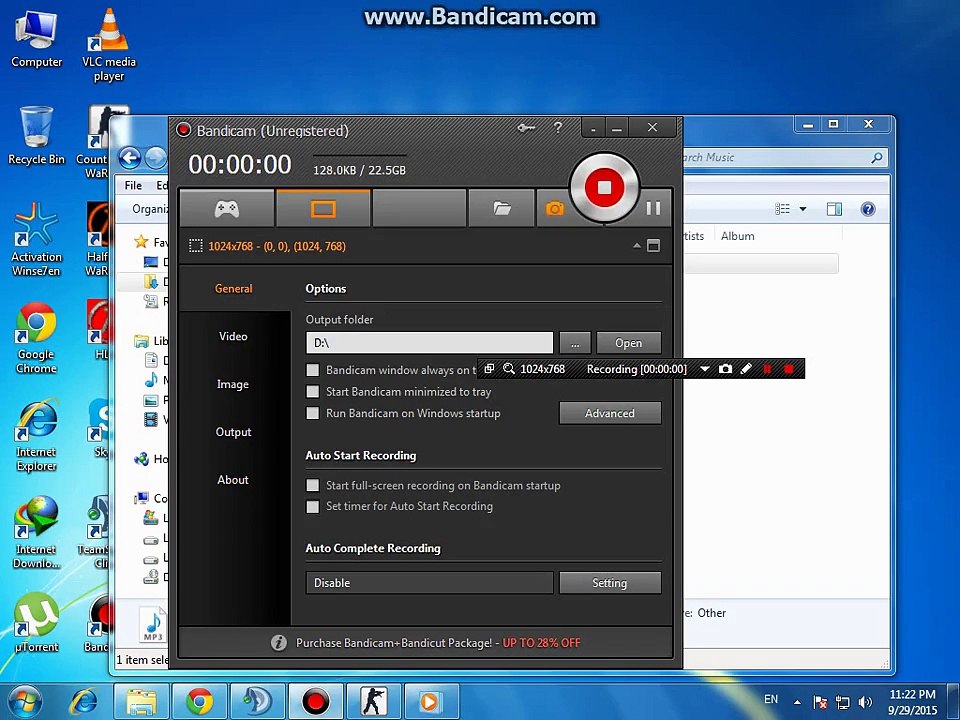Viewport: 960px width, 720px height.
Task: Switch to Counter-Strike in taskbar
Action: (375, 702)
